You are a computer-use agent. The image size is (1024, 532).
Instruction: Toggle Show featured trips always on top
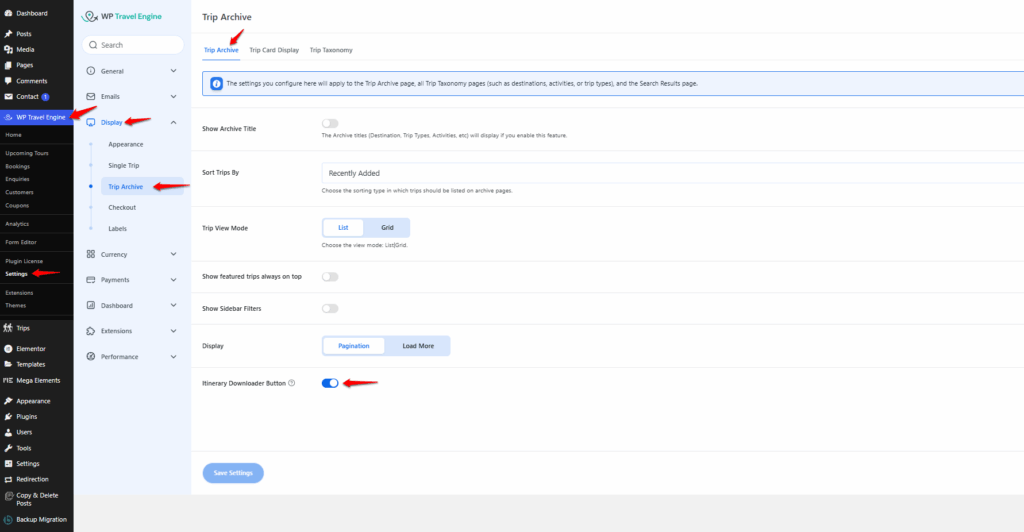330,276
